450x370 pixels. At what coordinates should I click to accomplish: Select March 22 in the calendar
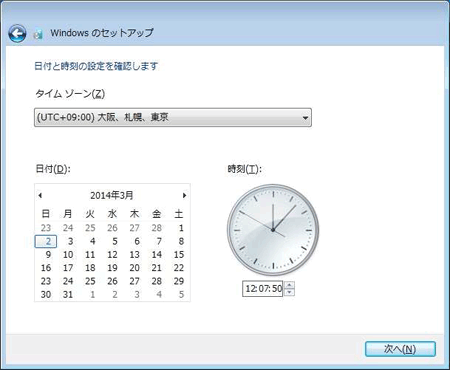tap(179, 268)
